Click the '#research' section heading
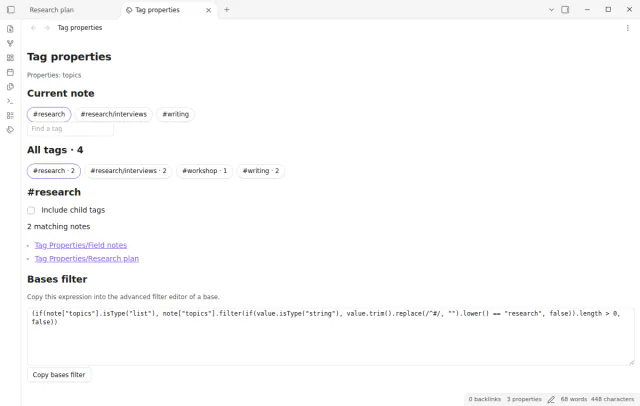Image resolution: width=640 pixels, height=406 pixels. [54, 192]
